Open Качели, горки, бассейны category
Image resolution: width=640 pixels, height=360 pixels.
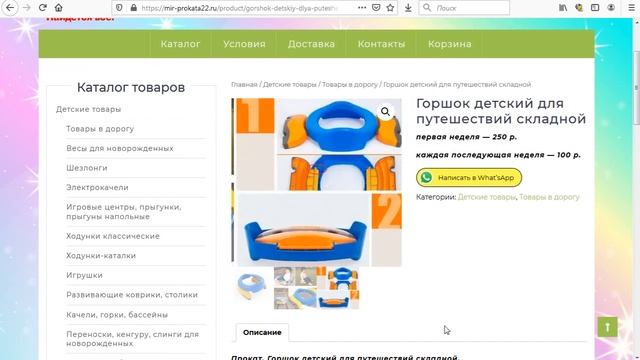click(117, 315)
